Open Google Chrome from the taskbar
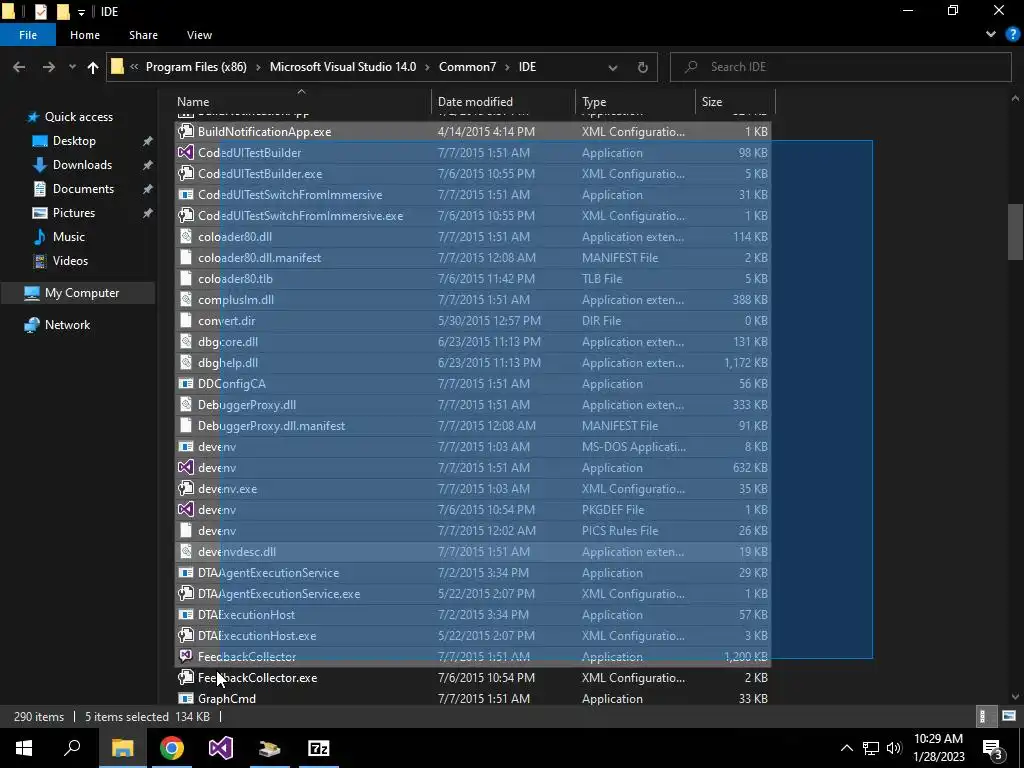 172,748
